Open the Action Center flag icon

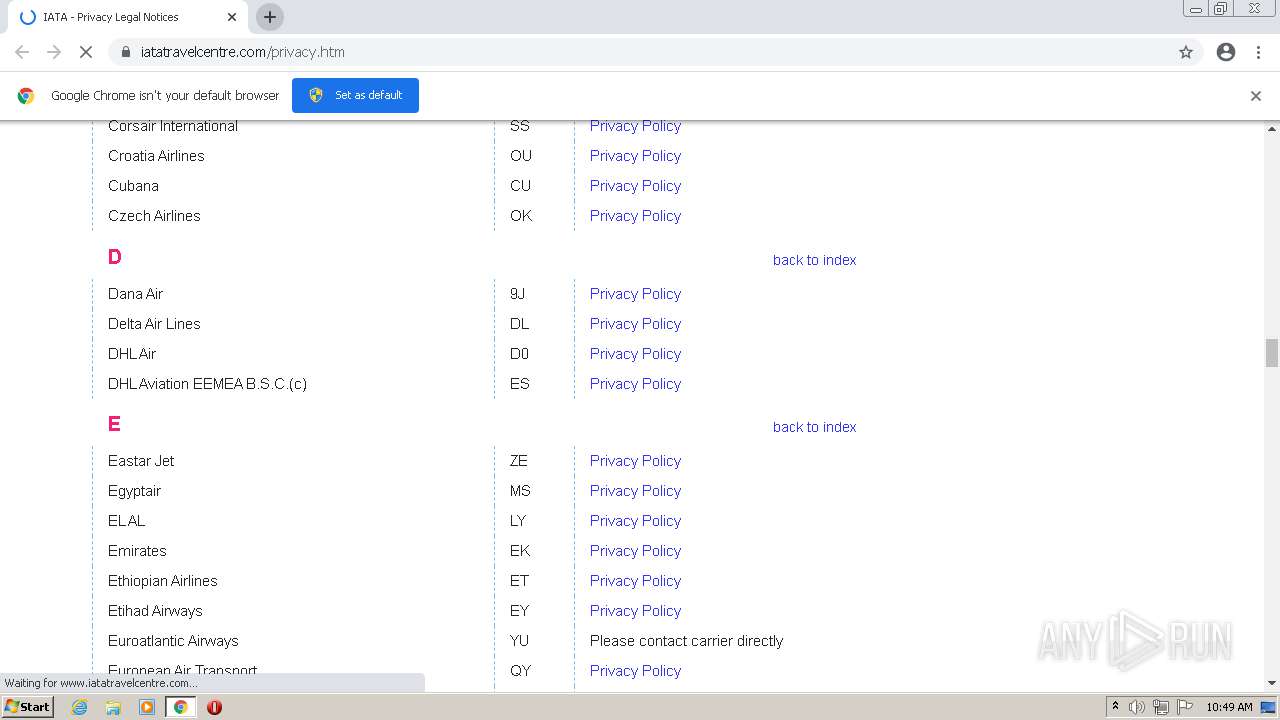coord(1184,707)
